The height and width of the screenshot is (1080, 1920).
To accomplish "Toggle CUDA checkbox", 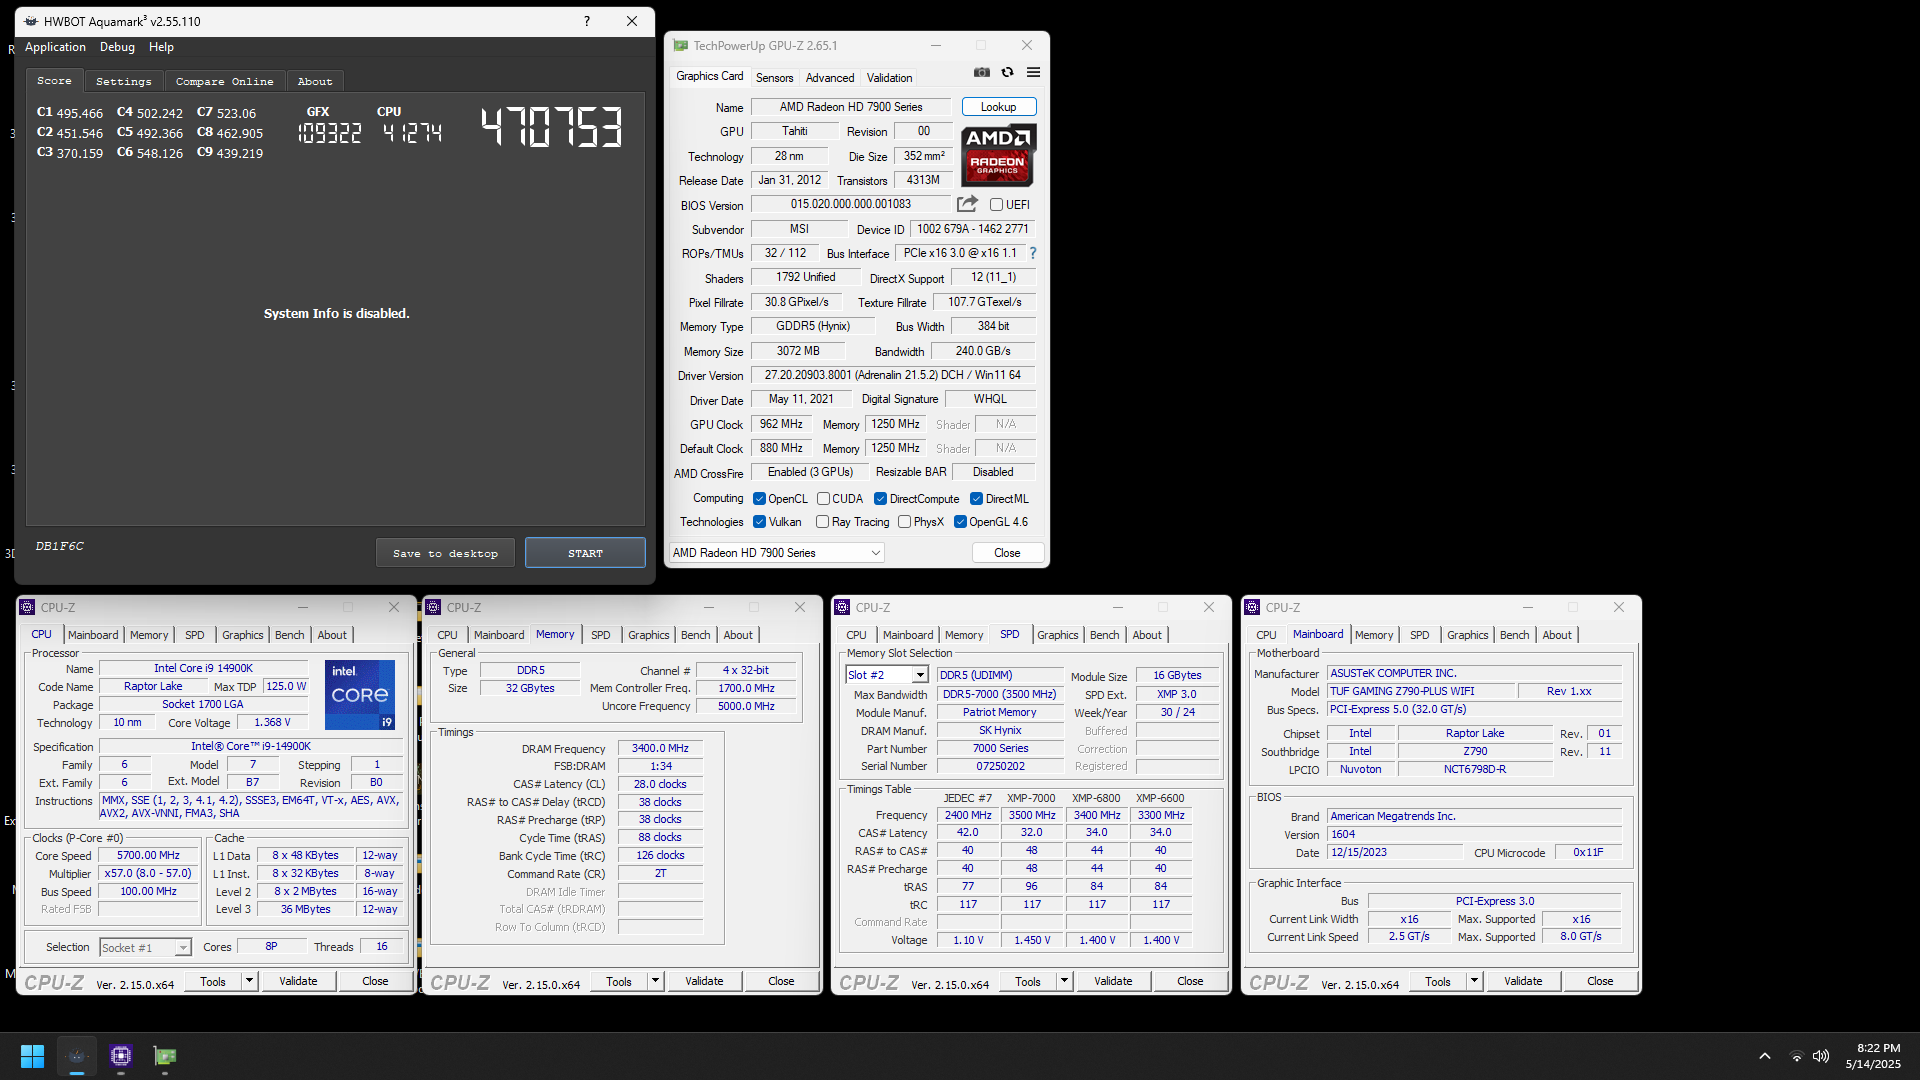I will 823,498.
